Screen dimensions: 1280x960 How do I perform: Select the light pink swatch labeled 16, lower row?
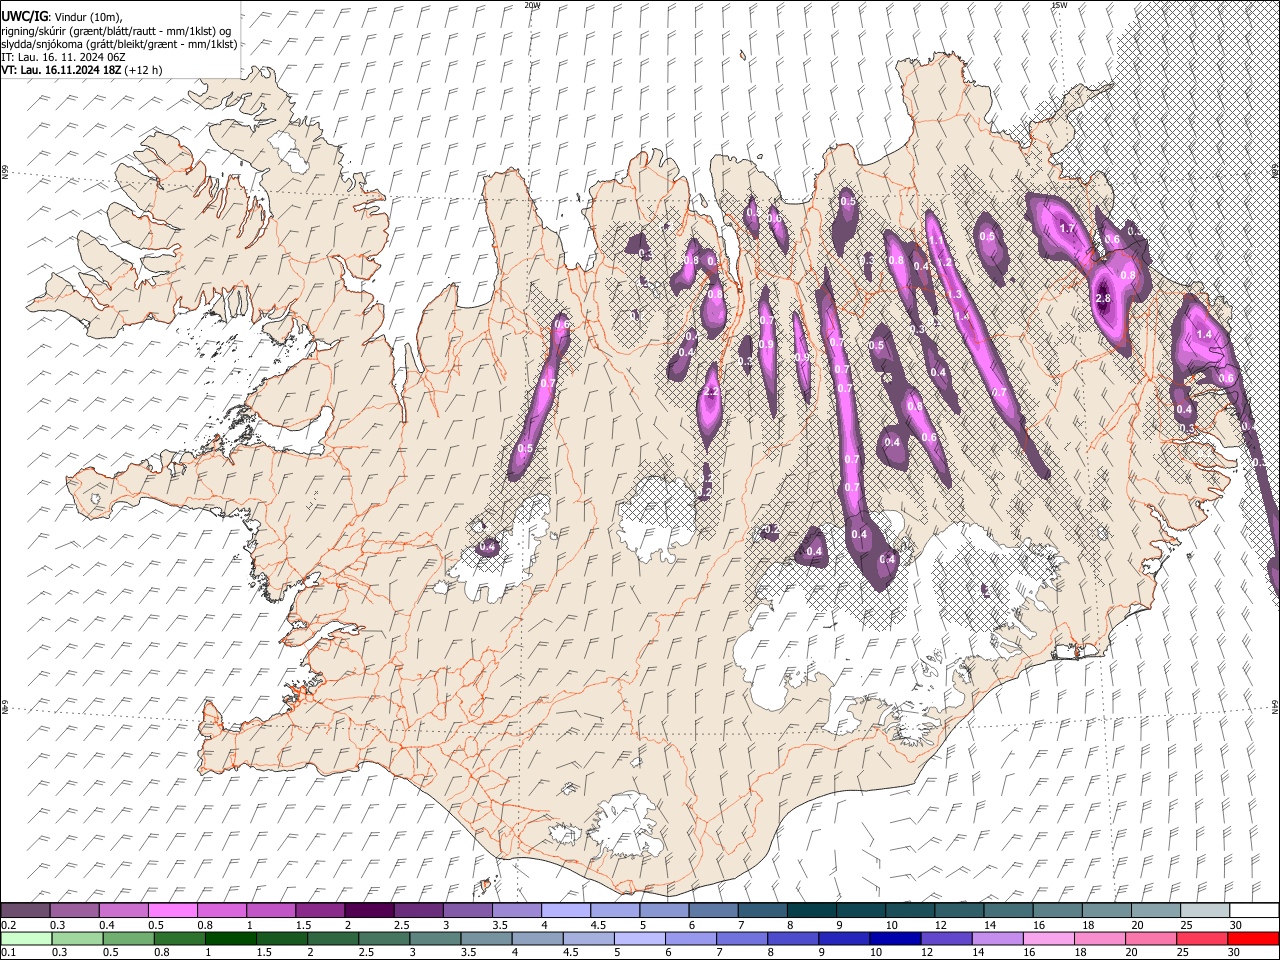tap(1048, 939)
